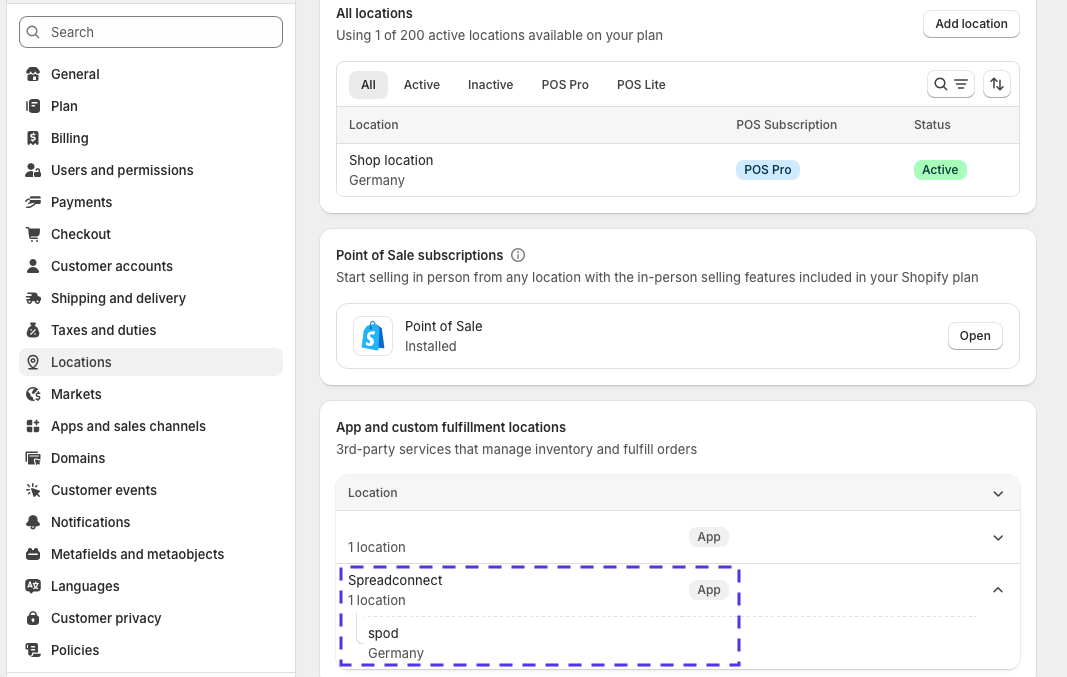Click the General settings store icon
Image resolution: width=1067 pixels, height=677 pixels.
33,74
